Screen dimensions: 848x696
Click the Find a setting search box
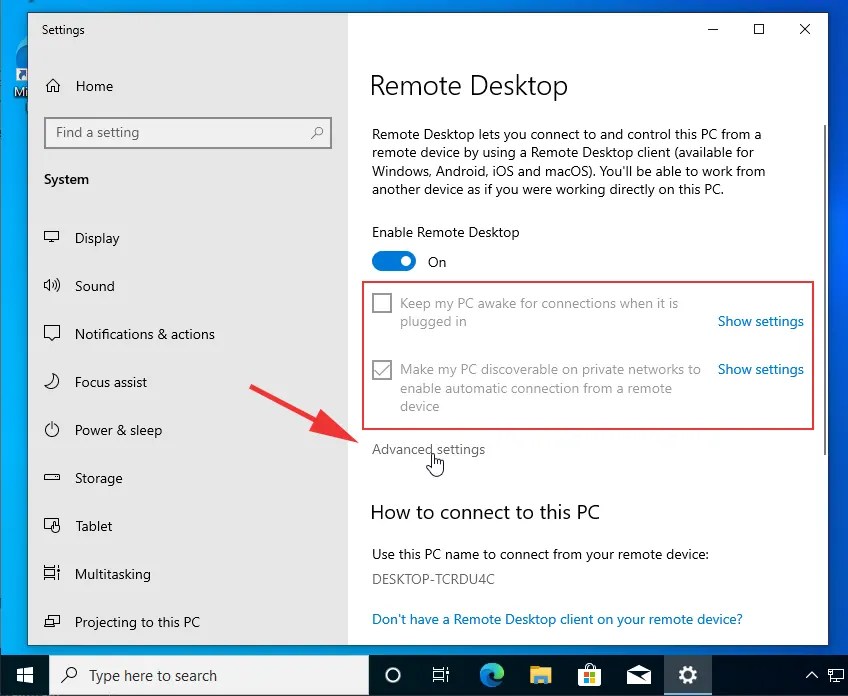click(188, 132)
